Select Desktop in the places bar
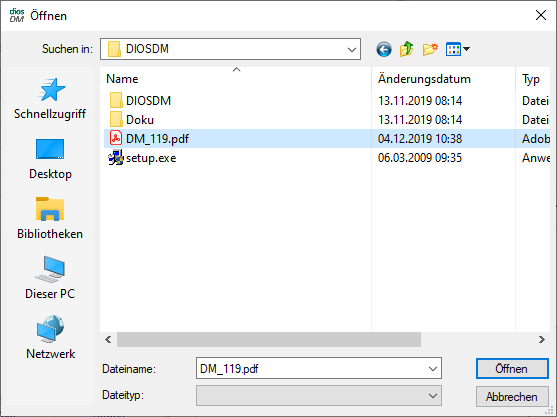The width and height of the screenshot is (557, 417). point(50,159)
